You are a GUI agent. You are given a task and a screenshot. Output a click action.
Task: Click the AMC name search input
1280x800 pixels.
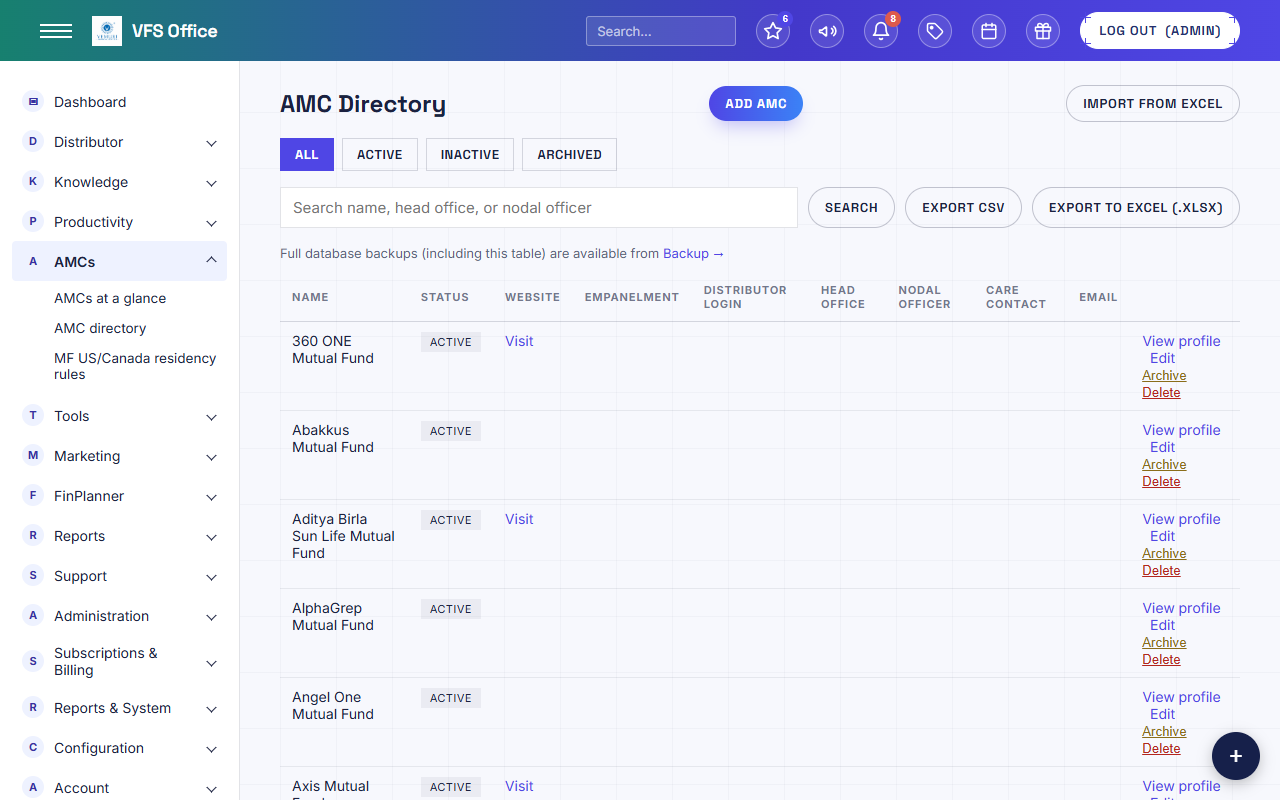point(539,208)
